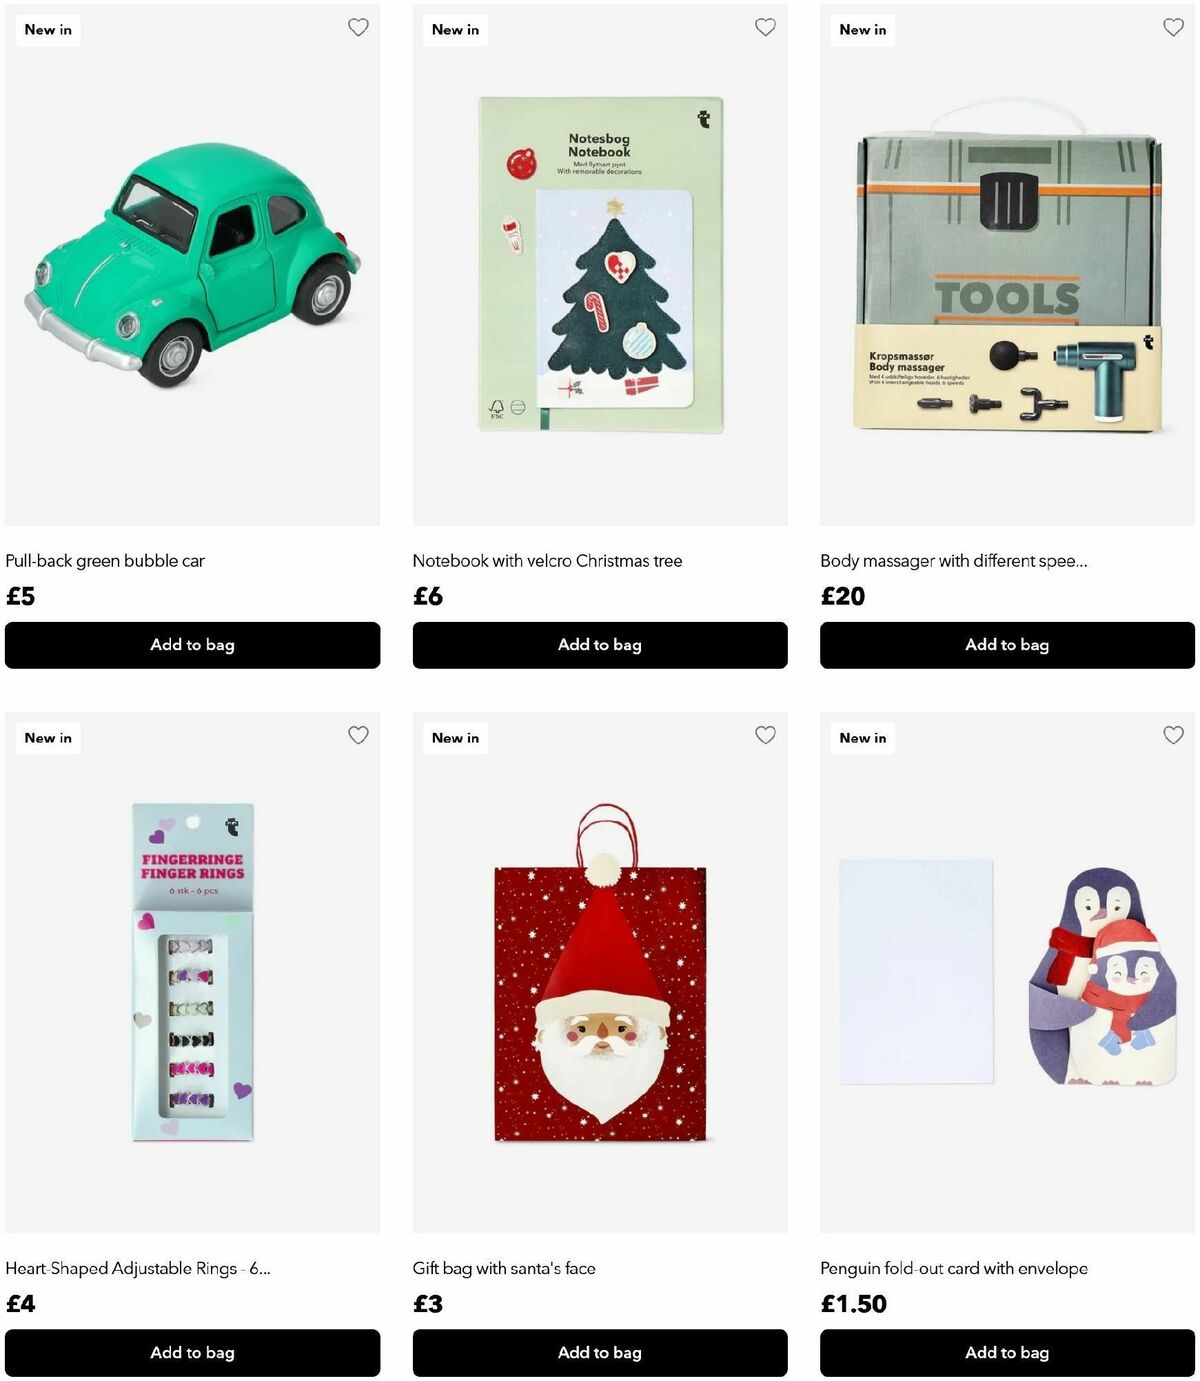
Task: Add heart-shaped rings to bag
Action: pyautogui.click(x=192, y=1353)
